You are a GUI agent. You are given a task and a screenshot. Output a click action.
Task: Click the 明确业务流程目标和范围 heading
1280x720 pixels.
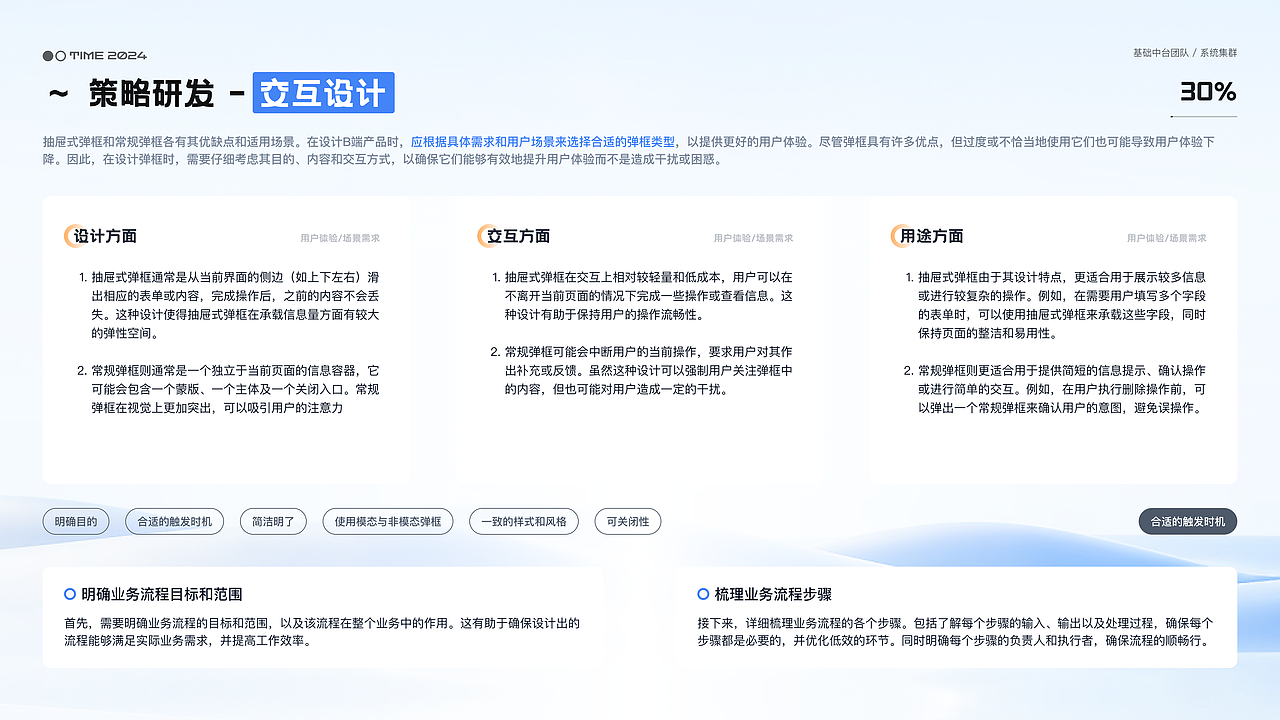pos(162,594)
